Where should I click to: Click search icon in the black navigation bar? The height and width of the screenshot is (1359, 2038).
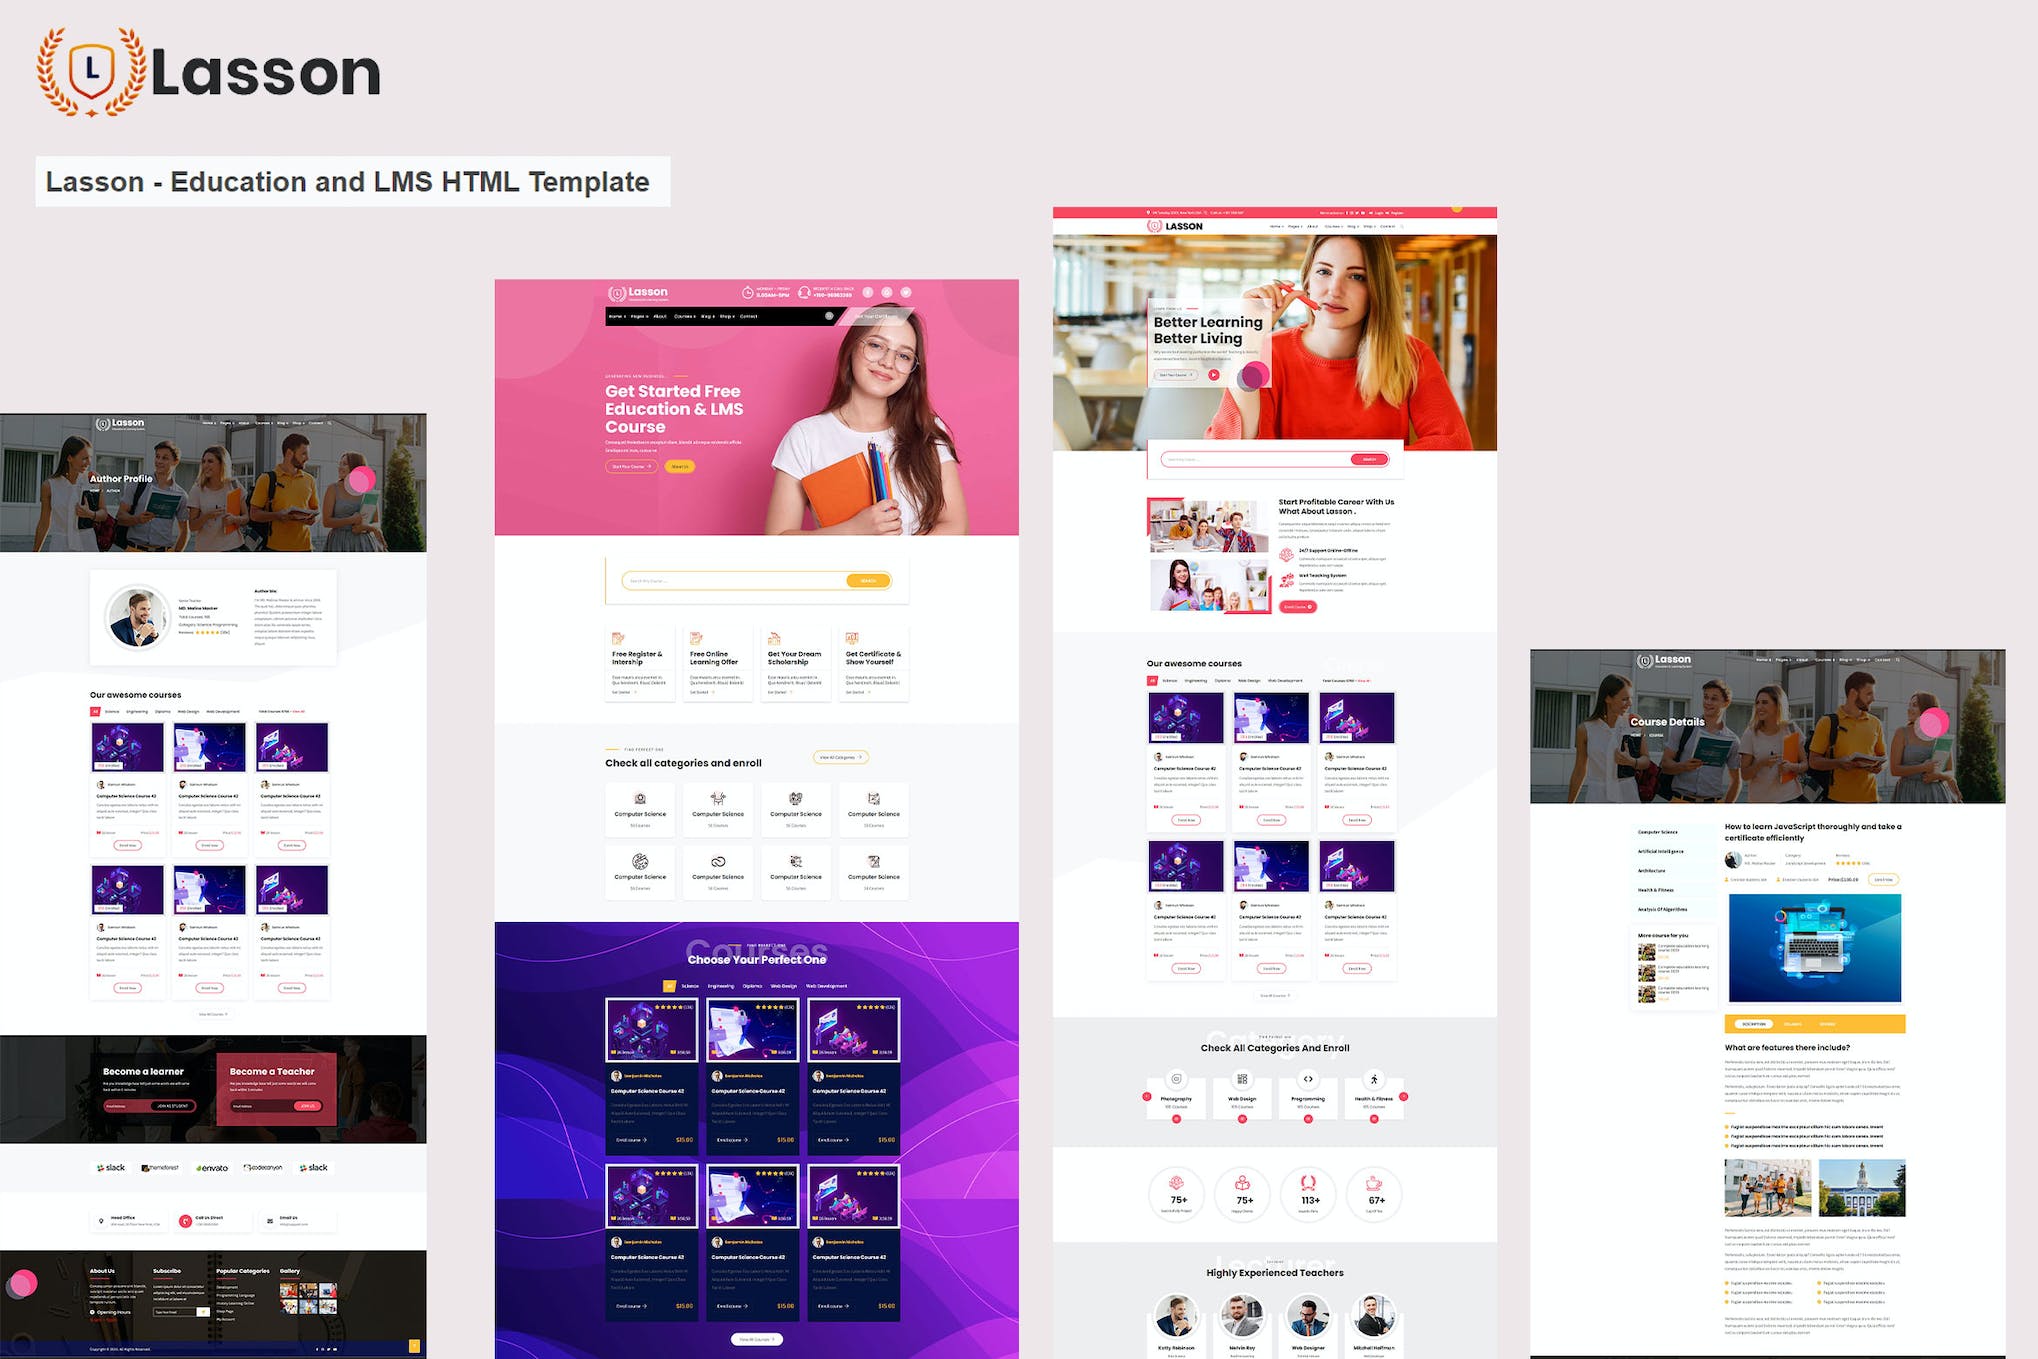(828, 316)
